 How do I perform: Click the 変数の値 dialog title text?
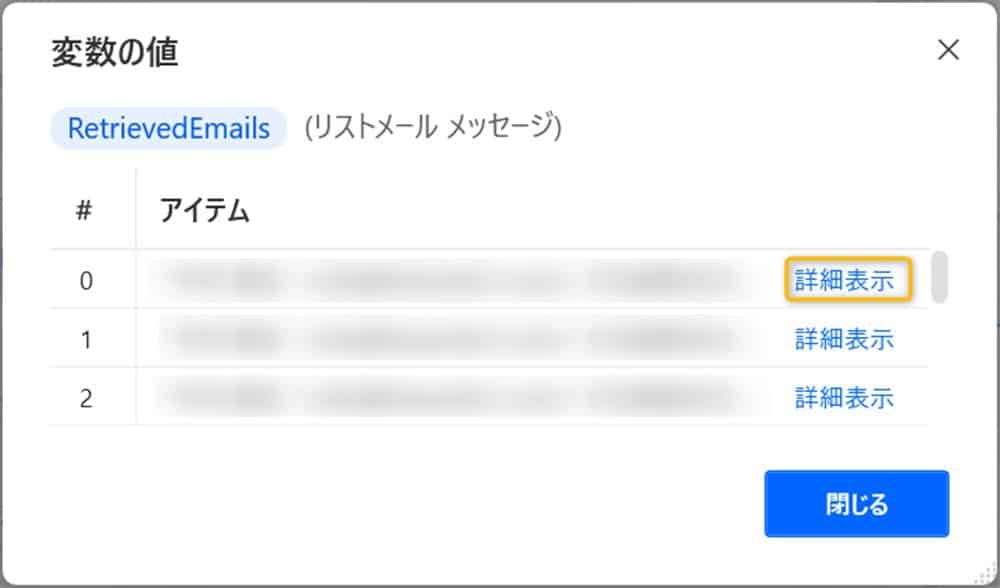114,53
